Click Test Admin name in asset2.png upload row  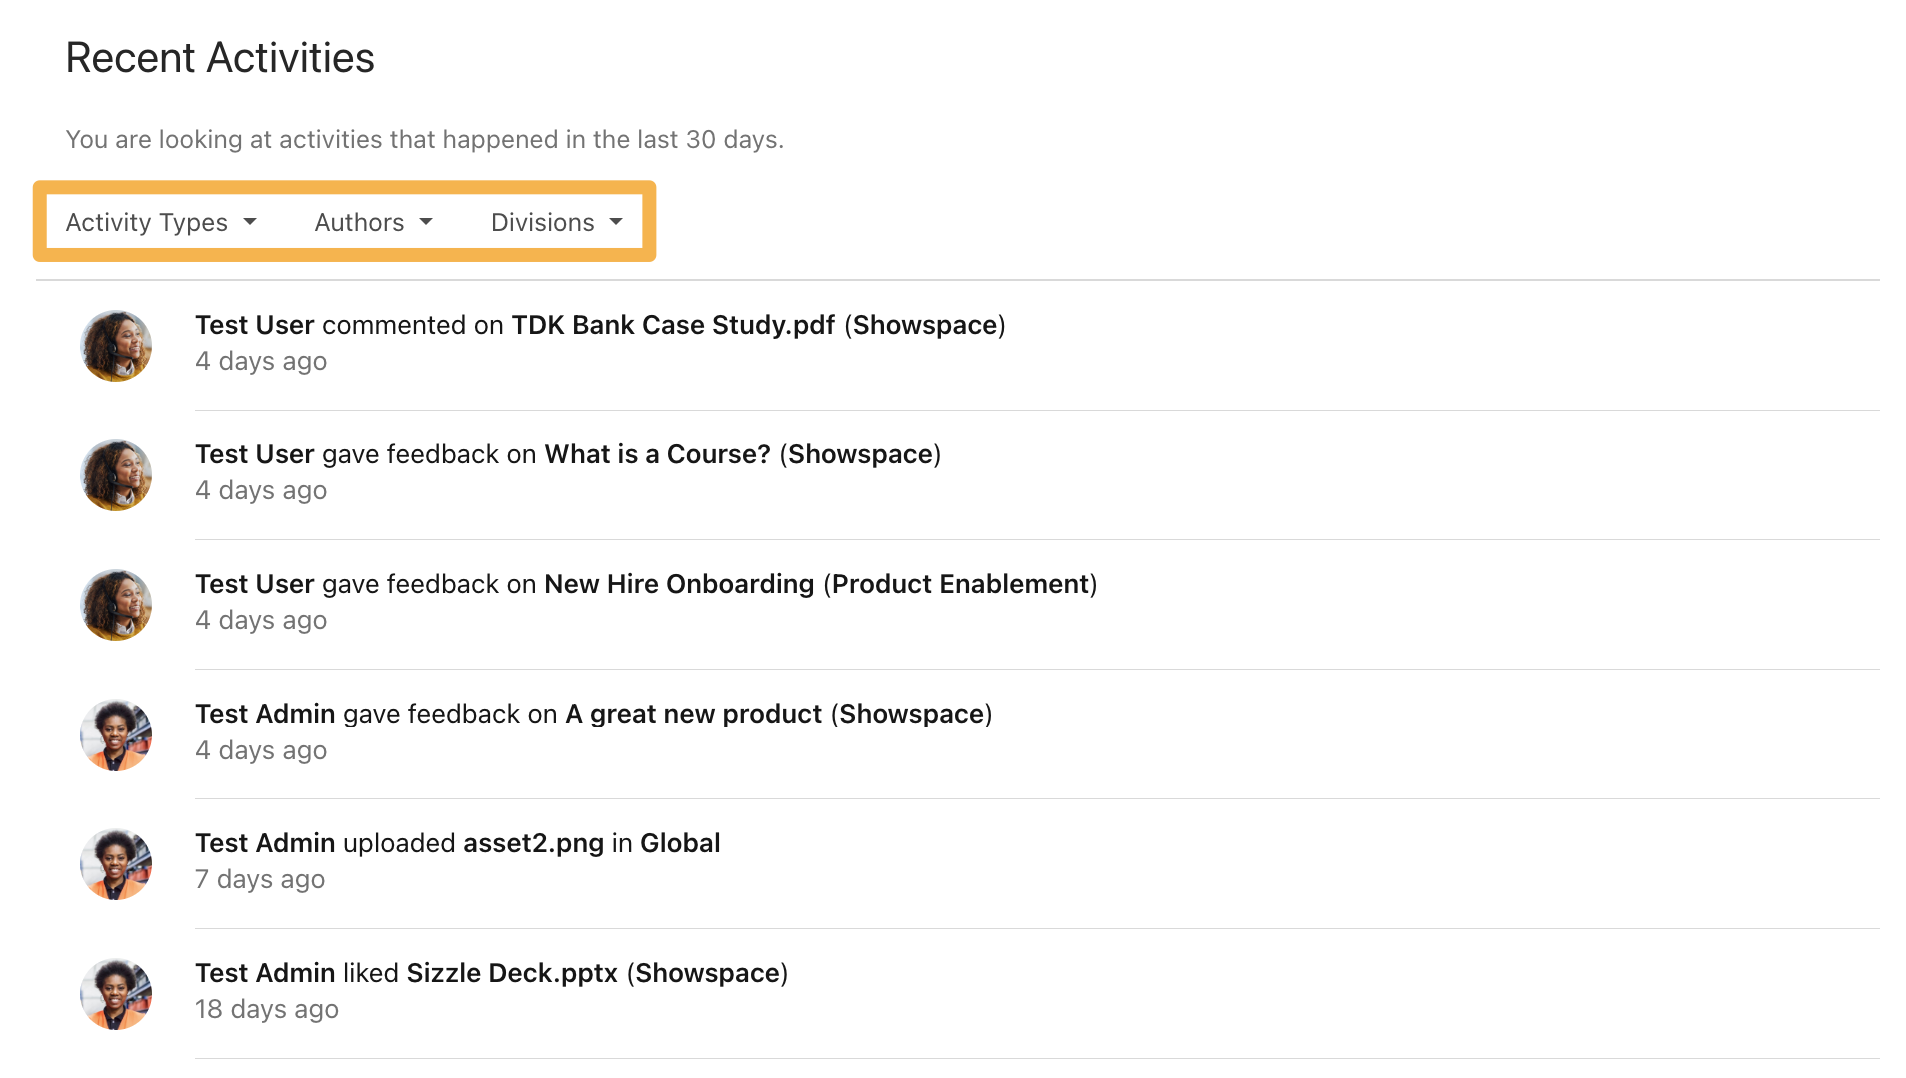click(265, 843)
